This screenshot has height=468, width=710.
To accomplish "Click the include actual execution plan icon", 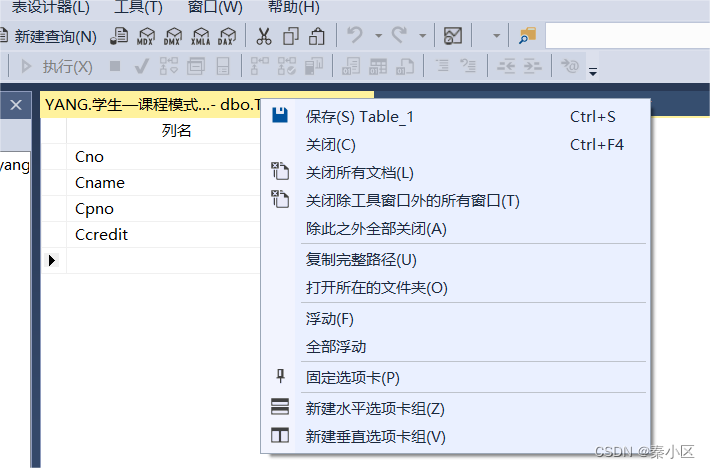I will coord(260,66).
